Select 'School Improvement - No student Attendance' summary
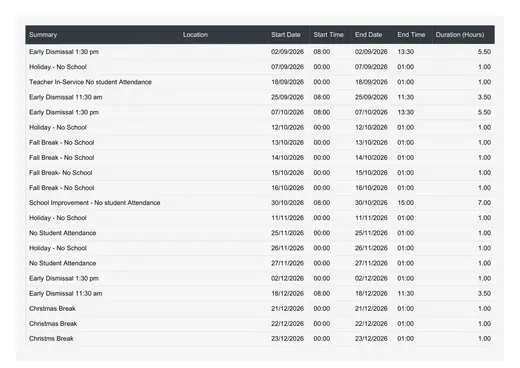The image size is (520, 368). (95, 203)
